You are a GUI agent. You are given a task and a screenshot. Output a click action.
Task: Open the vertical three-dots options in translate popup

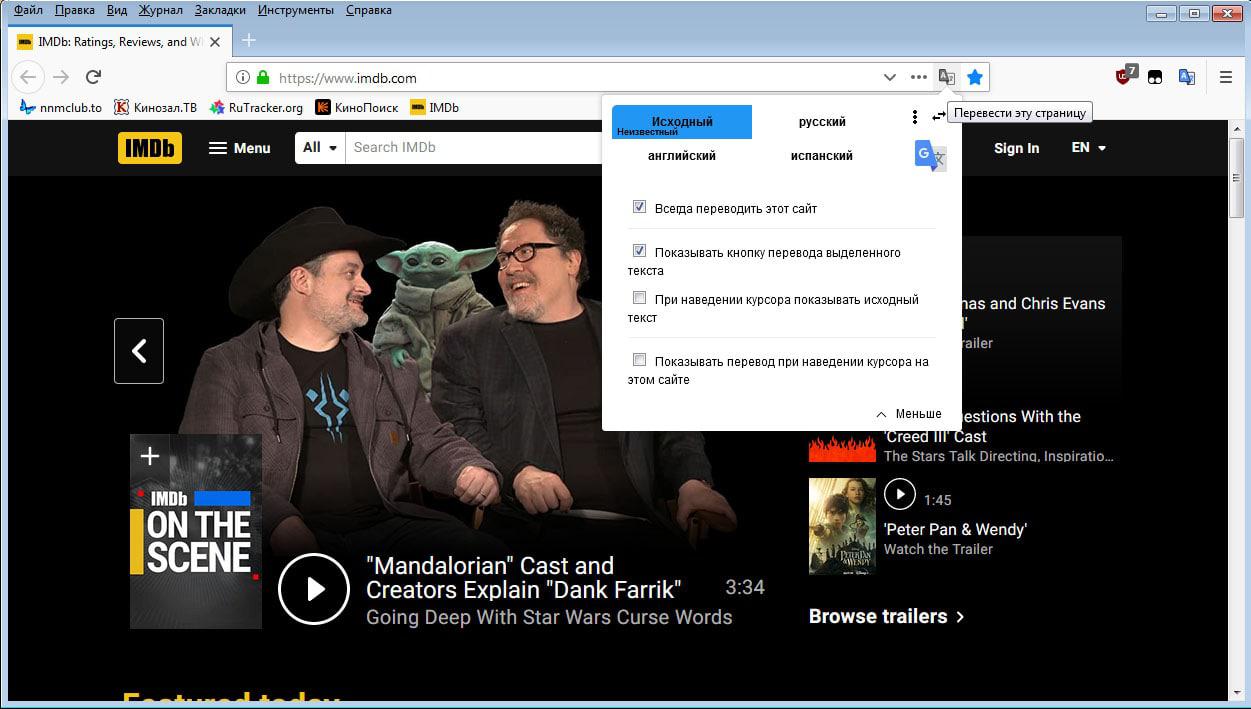tap(914, 118)
